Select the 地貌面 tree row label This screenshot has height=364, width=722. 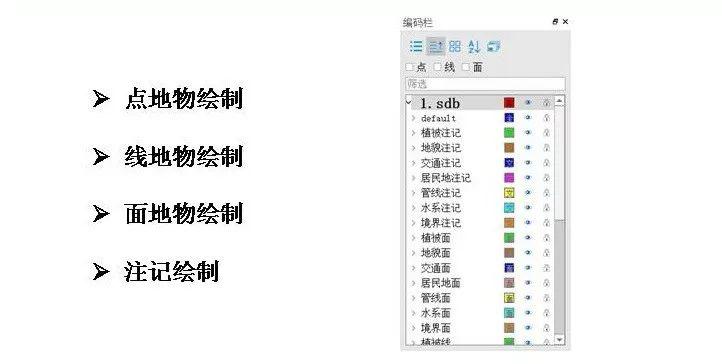[x=436, y=253]
